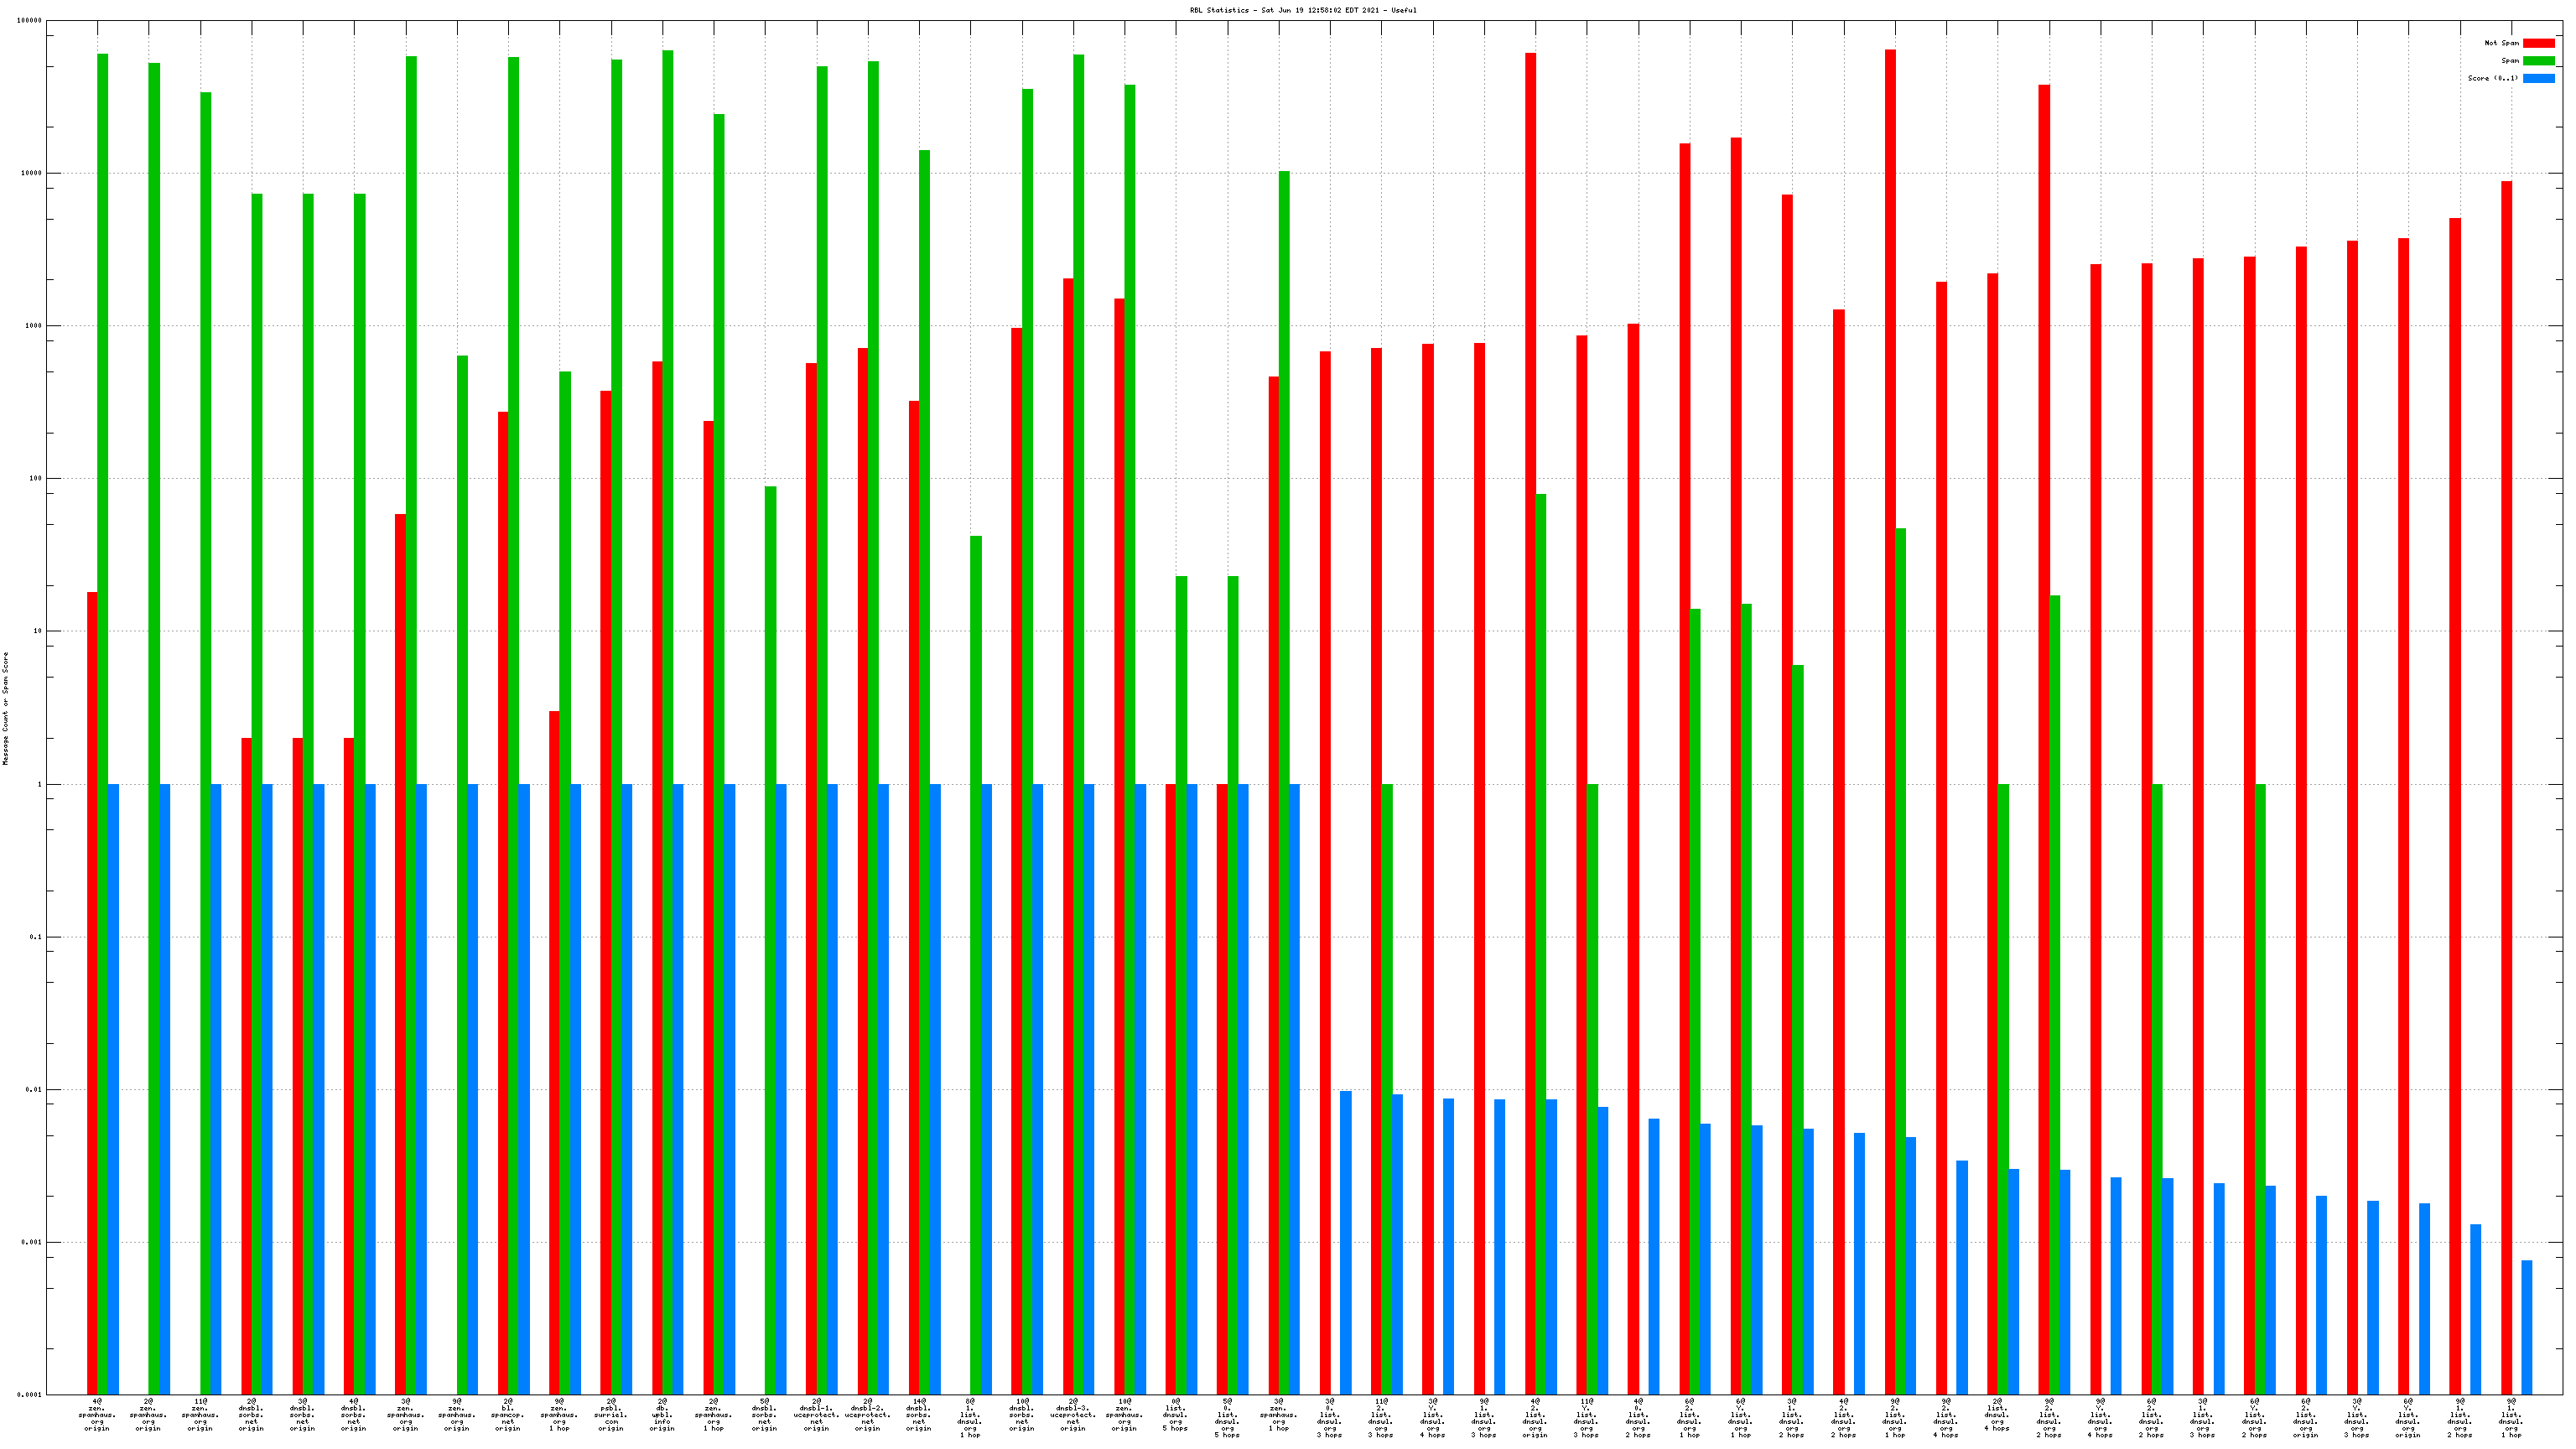The width and height of the screenshot is (2576, 1449).
Task: Click the db.wpbl.info x-axis label
Action: point(662,1415)
